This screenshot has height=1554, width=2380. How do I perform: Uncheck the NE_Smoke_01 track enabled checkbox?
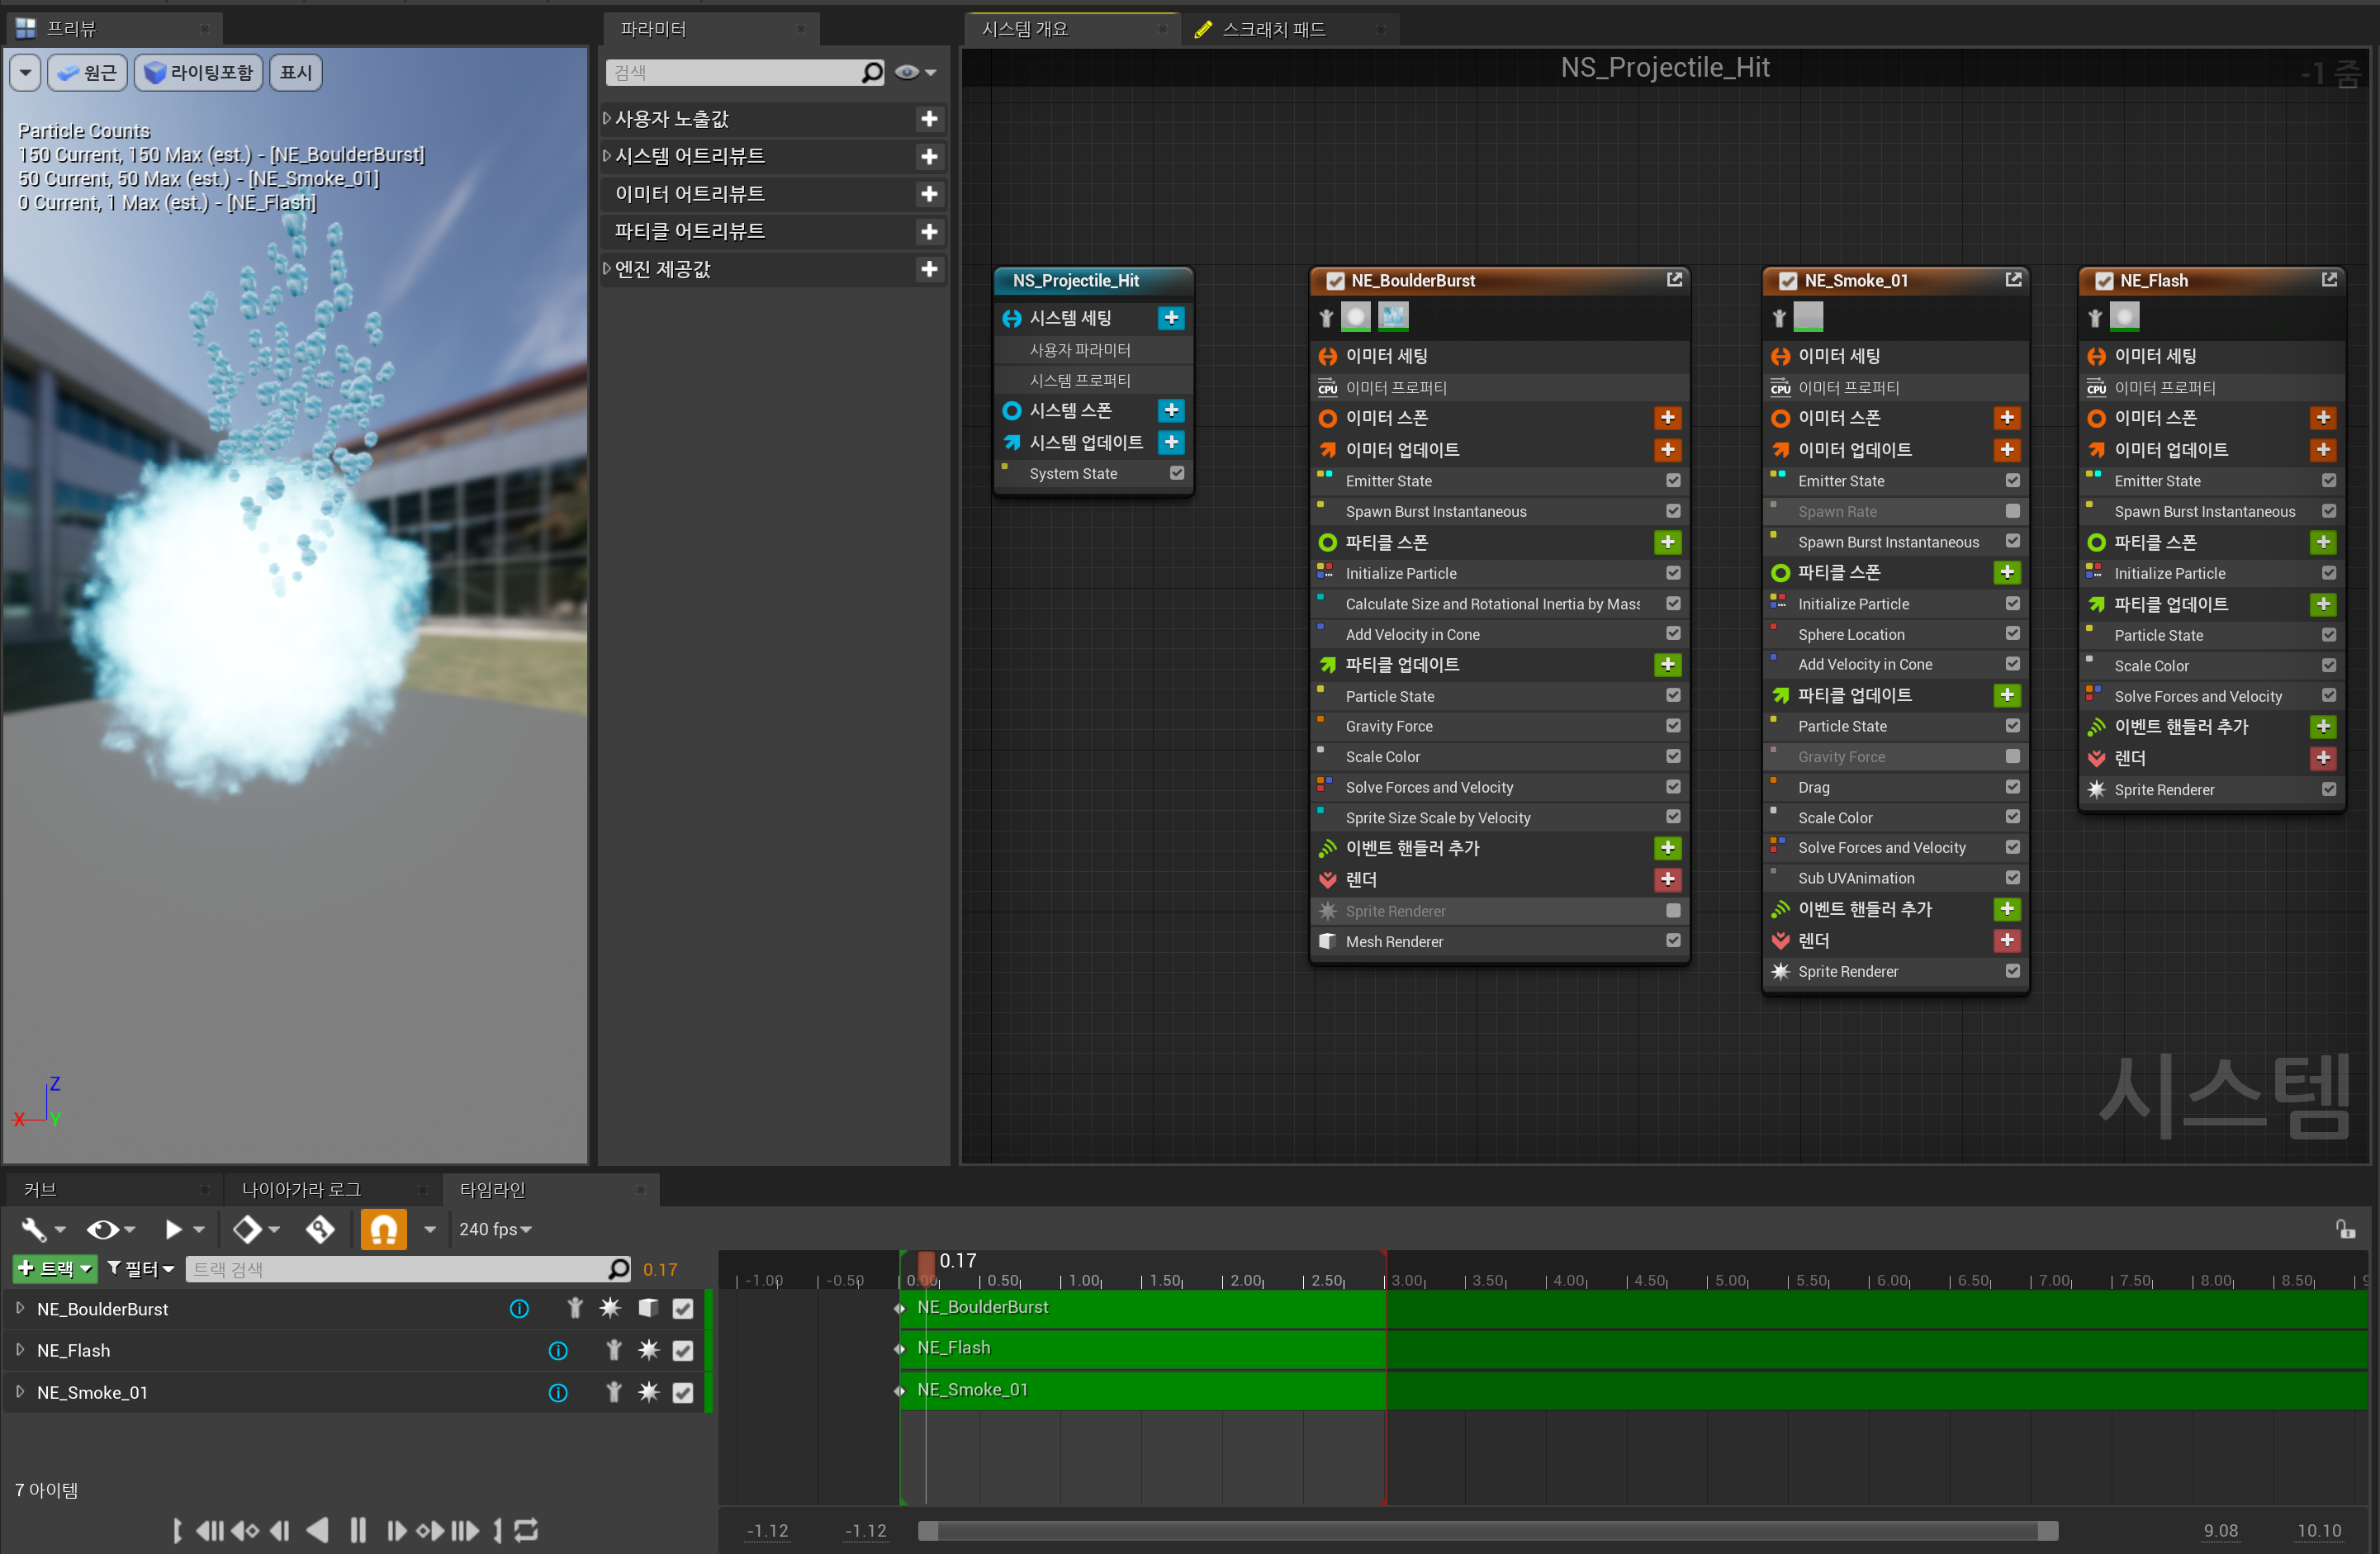pyautogui.click(x=683, y=1393)
